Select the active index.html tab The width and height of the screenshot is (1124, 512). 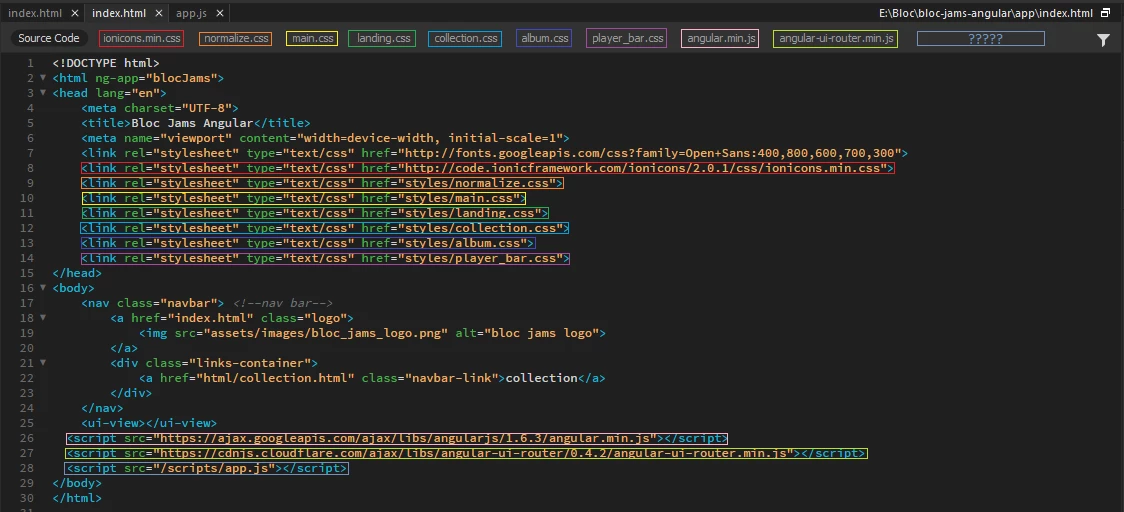pyautogui.click(x=119, y=13)
